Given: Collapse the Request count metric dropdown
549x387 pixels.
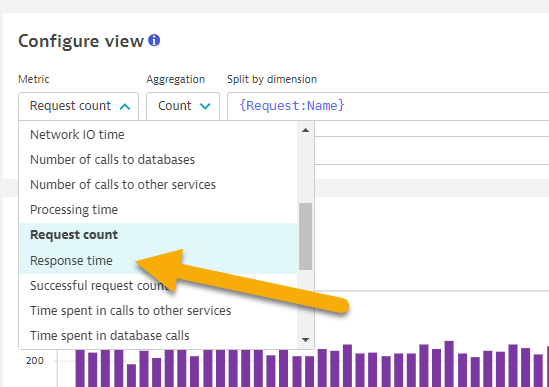Looking at the screenshot, I should tap(78, 106).
